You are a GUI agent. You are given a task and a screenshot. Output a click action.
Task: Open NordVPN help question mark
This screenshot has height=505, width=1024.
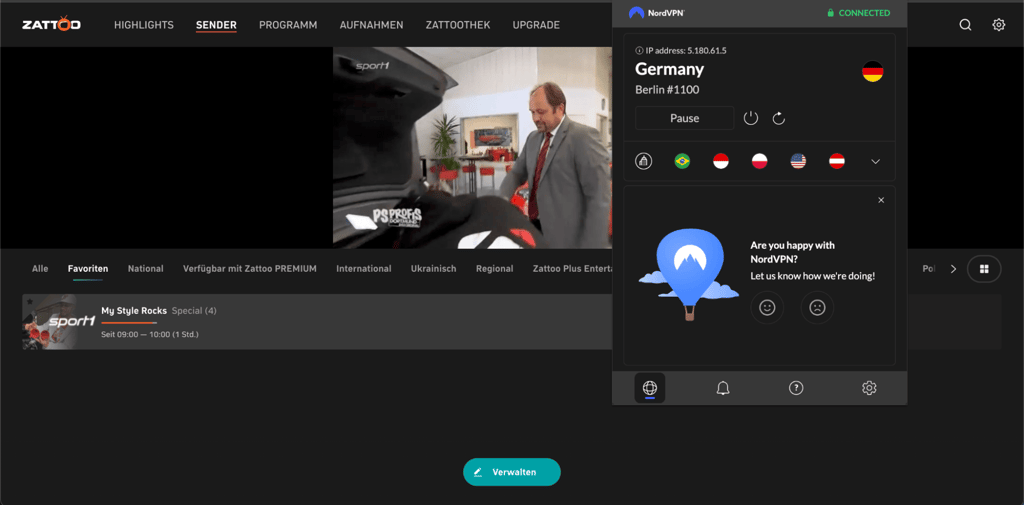pyautogui.click(x=795, y=388)
